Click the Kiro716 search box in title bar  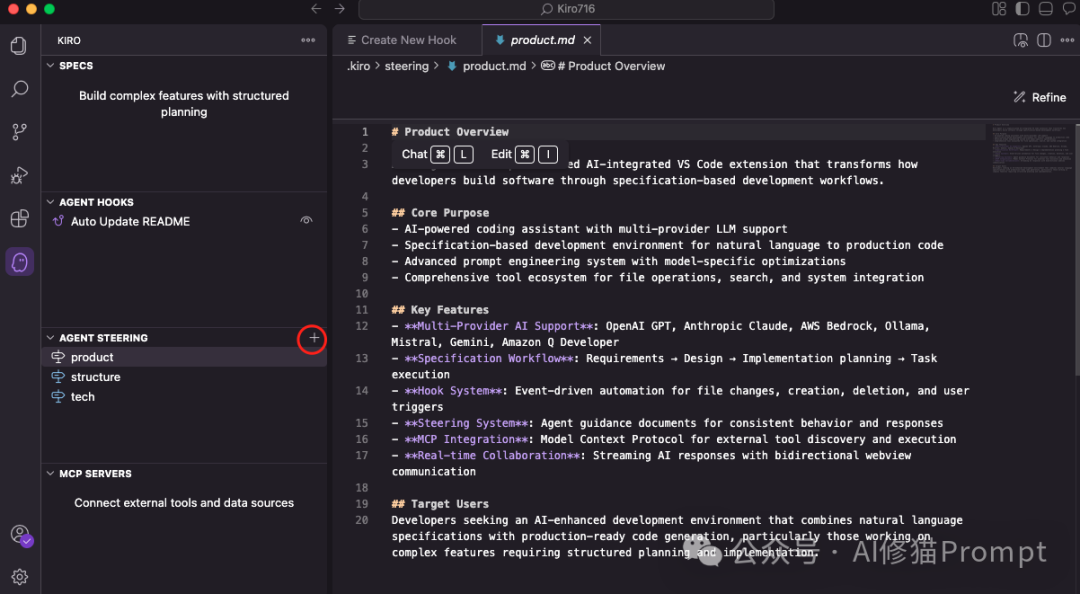coord(566,9)
